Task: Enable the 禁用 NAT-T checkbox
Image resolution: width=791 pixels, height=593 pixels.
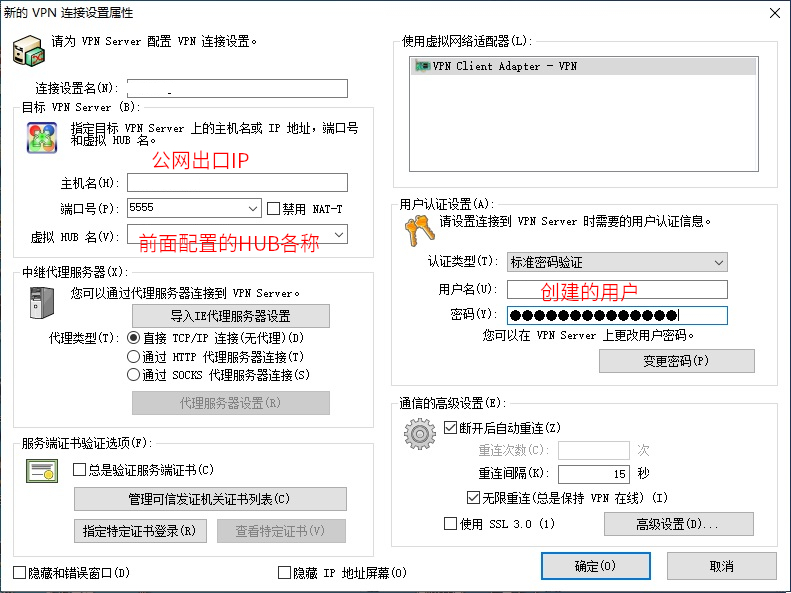Action: point(273,208)
